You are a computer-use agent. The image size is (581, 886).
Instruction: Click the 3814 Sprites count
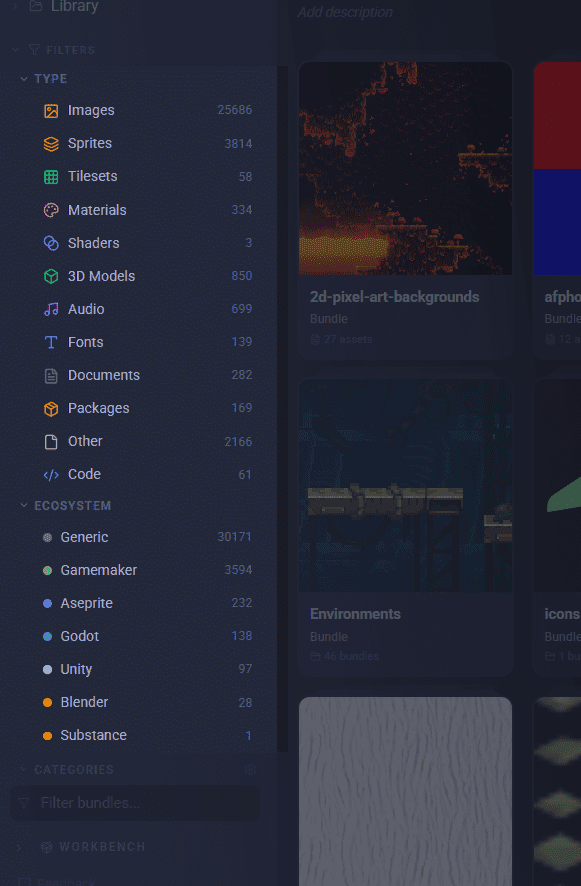point(238,144)
